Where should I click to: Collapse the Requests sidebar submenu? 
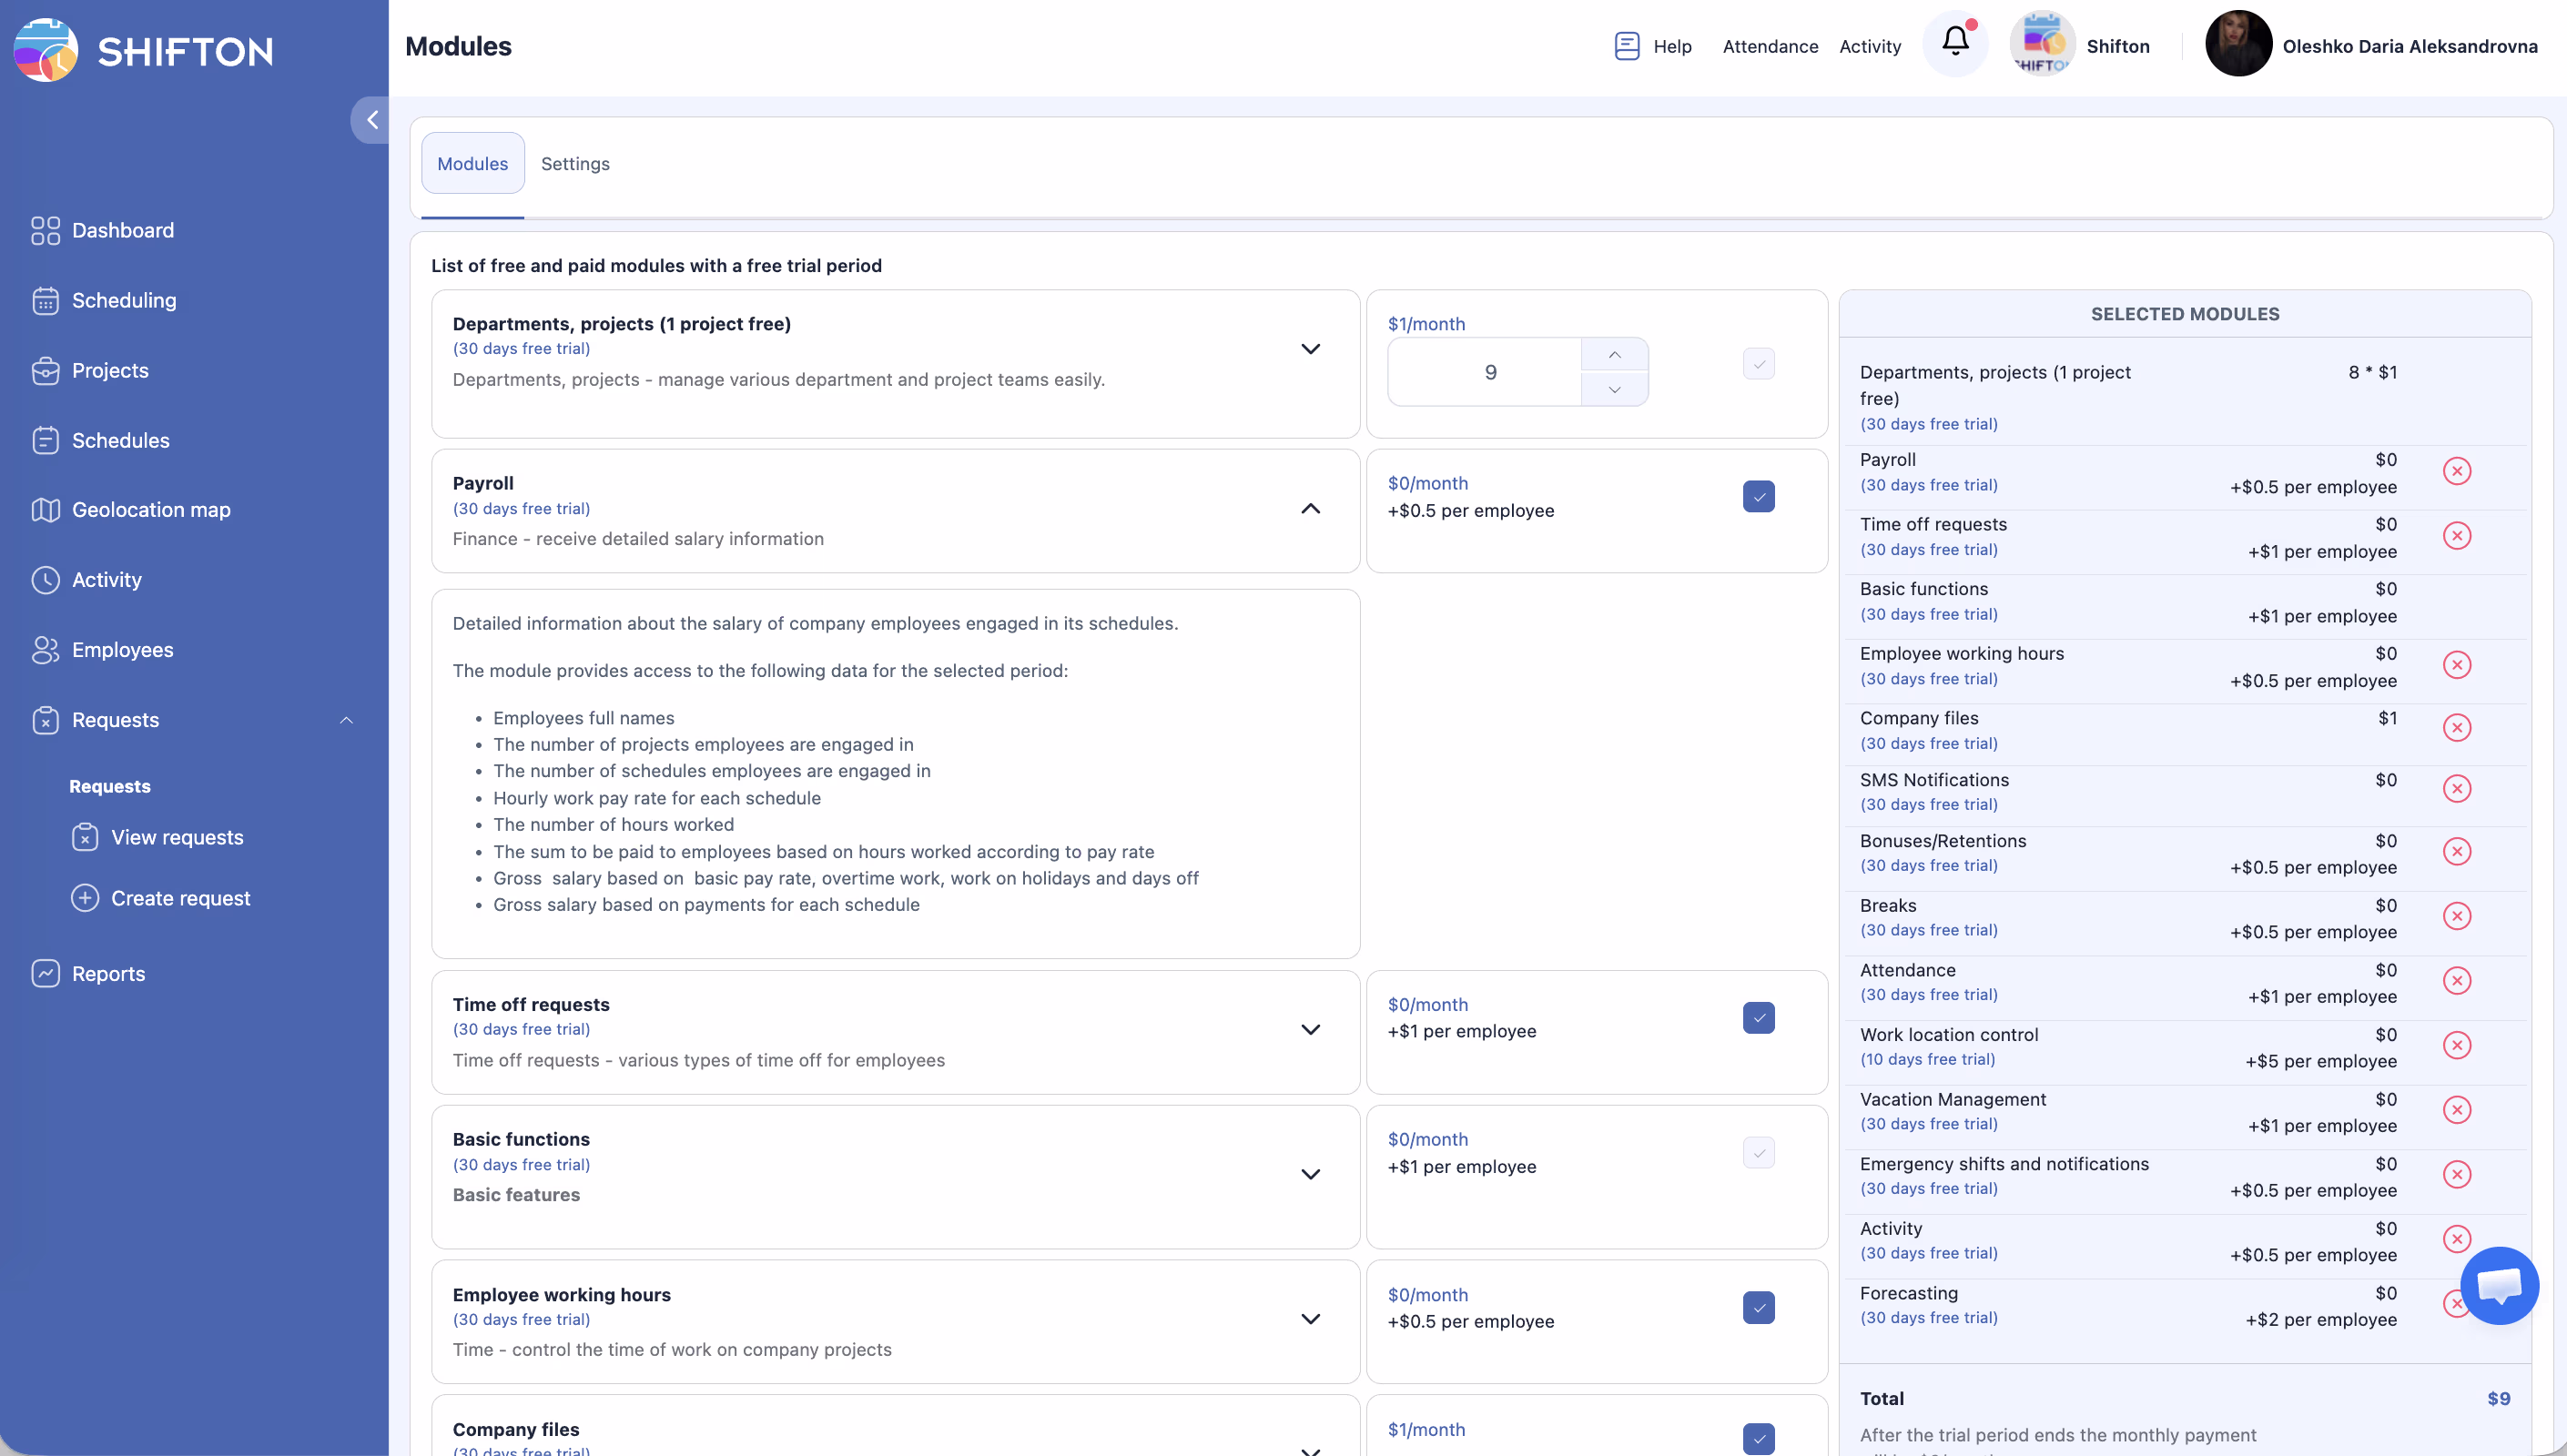(346, 720)
